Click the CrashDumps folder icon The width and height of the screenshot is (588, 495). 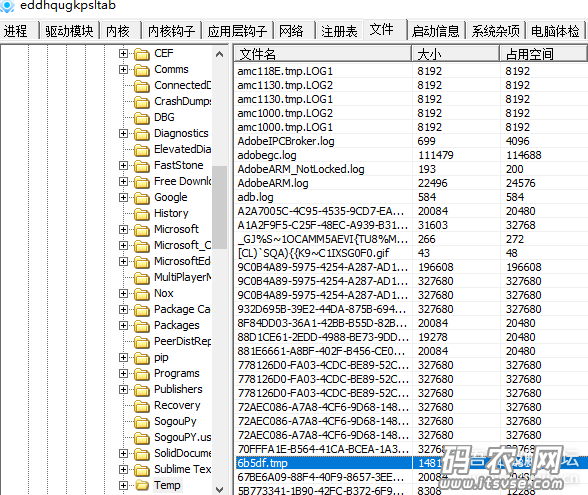pyautogui.click(x=142, y=102)
